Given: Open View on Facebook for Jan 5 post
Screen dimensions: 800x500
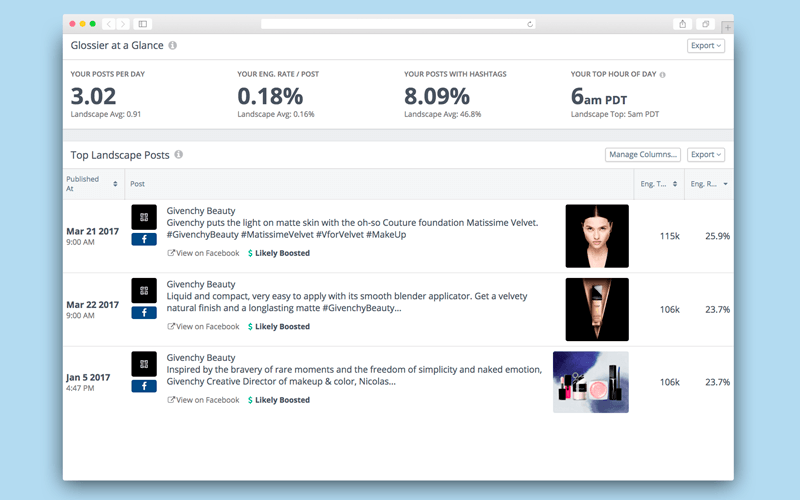Looking at the screenshot, I should pos(203,400).
